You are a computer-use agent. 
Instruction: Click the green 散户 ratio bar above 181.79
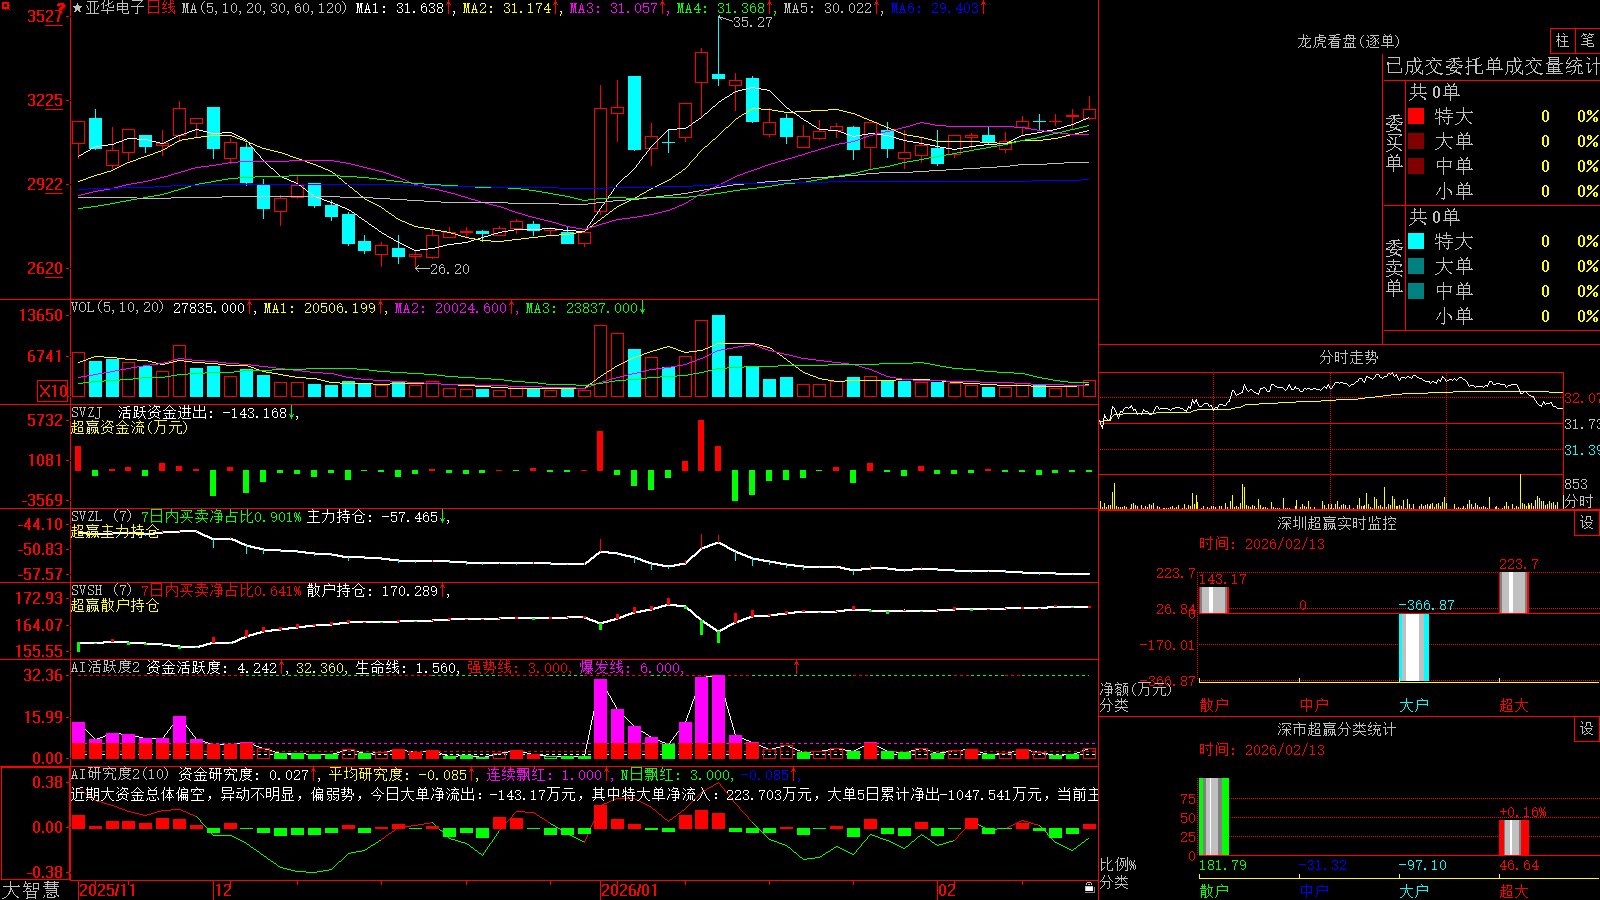1213,817
